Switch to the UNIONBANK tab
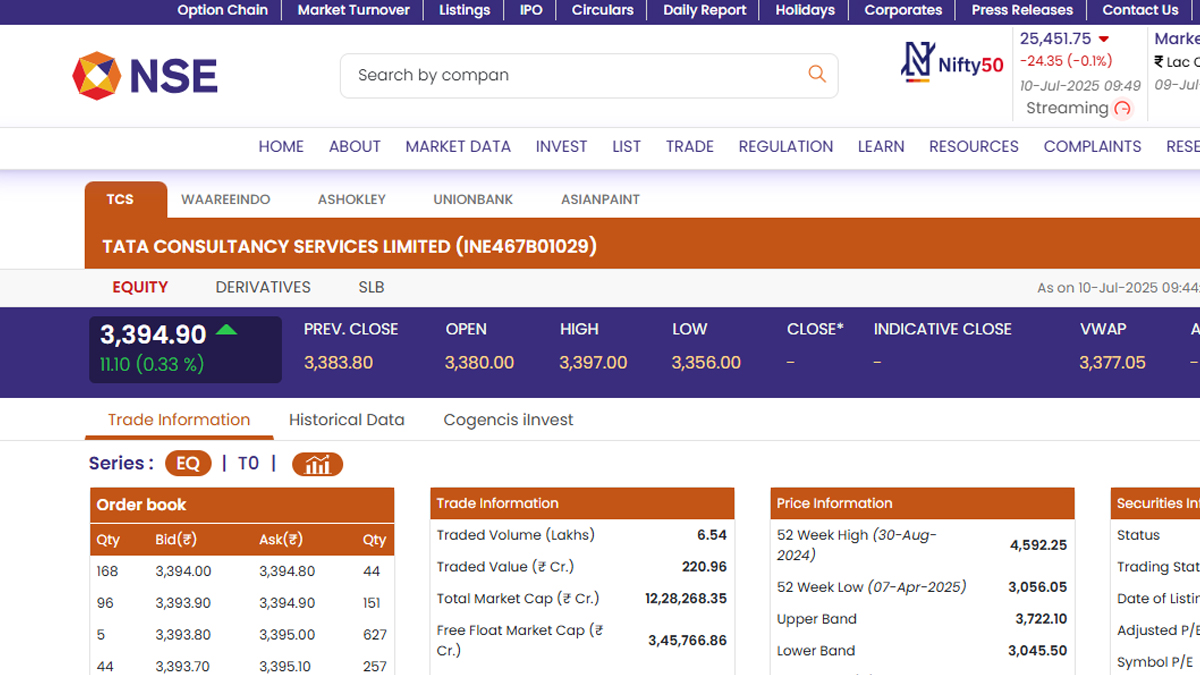This screenshot has width=1200, height=675. click(x=473, y=199)
